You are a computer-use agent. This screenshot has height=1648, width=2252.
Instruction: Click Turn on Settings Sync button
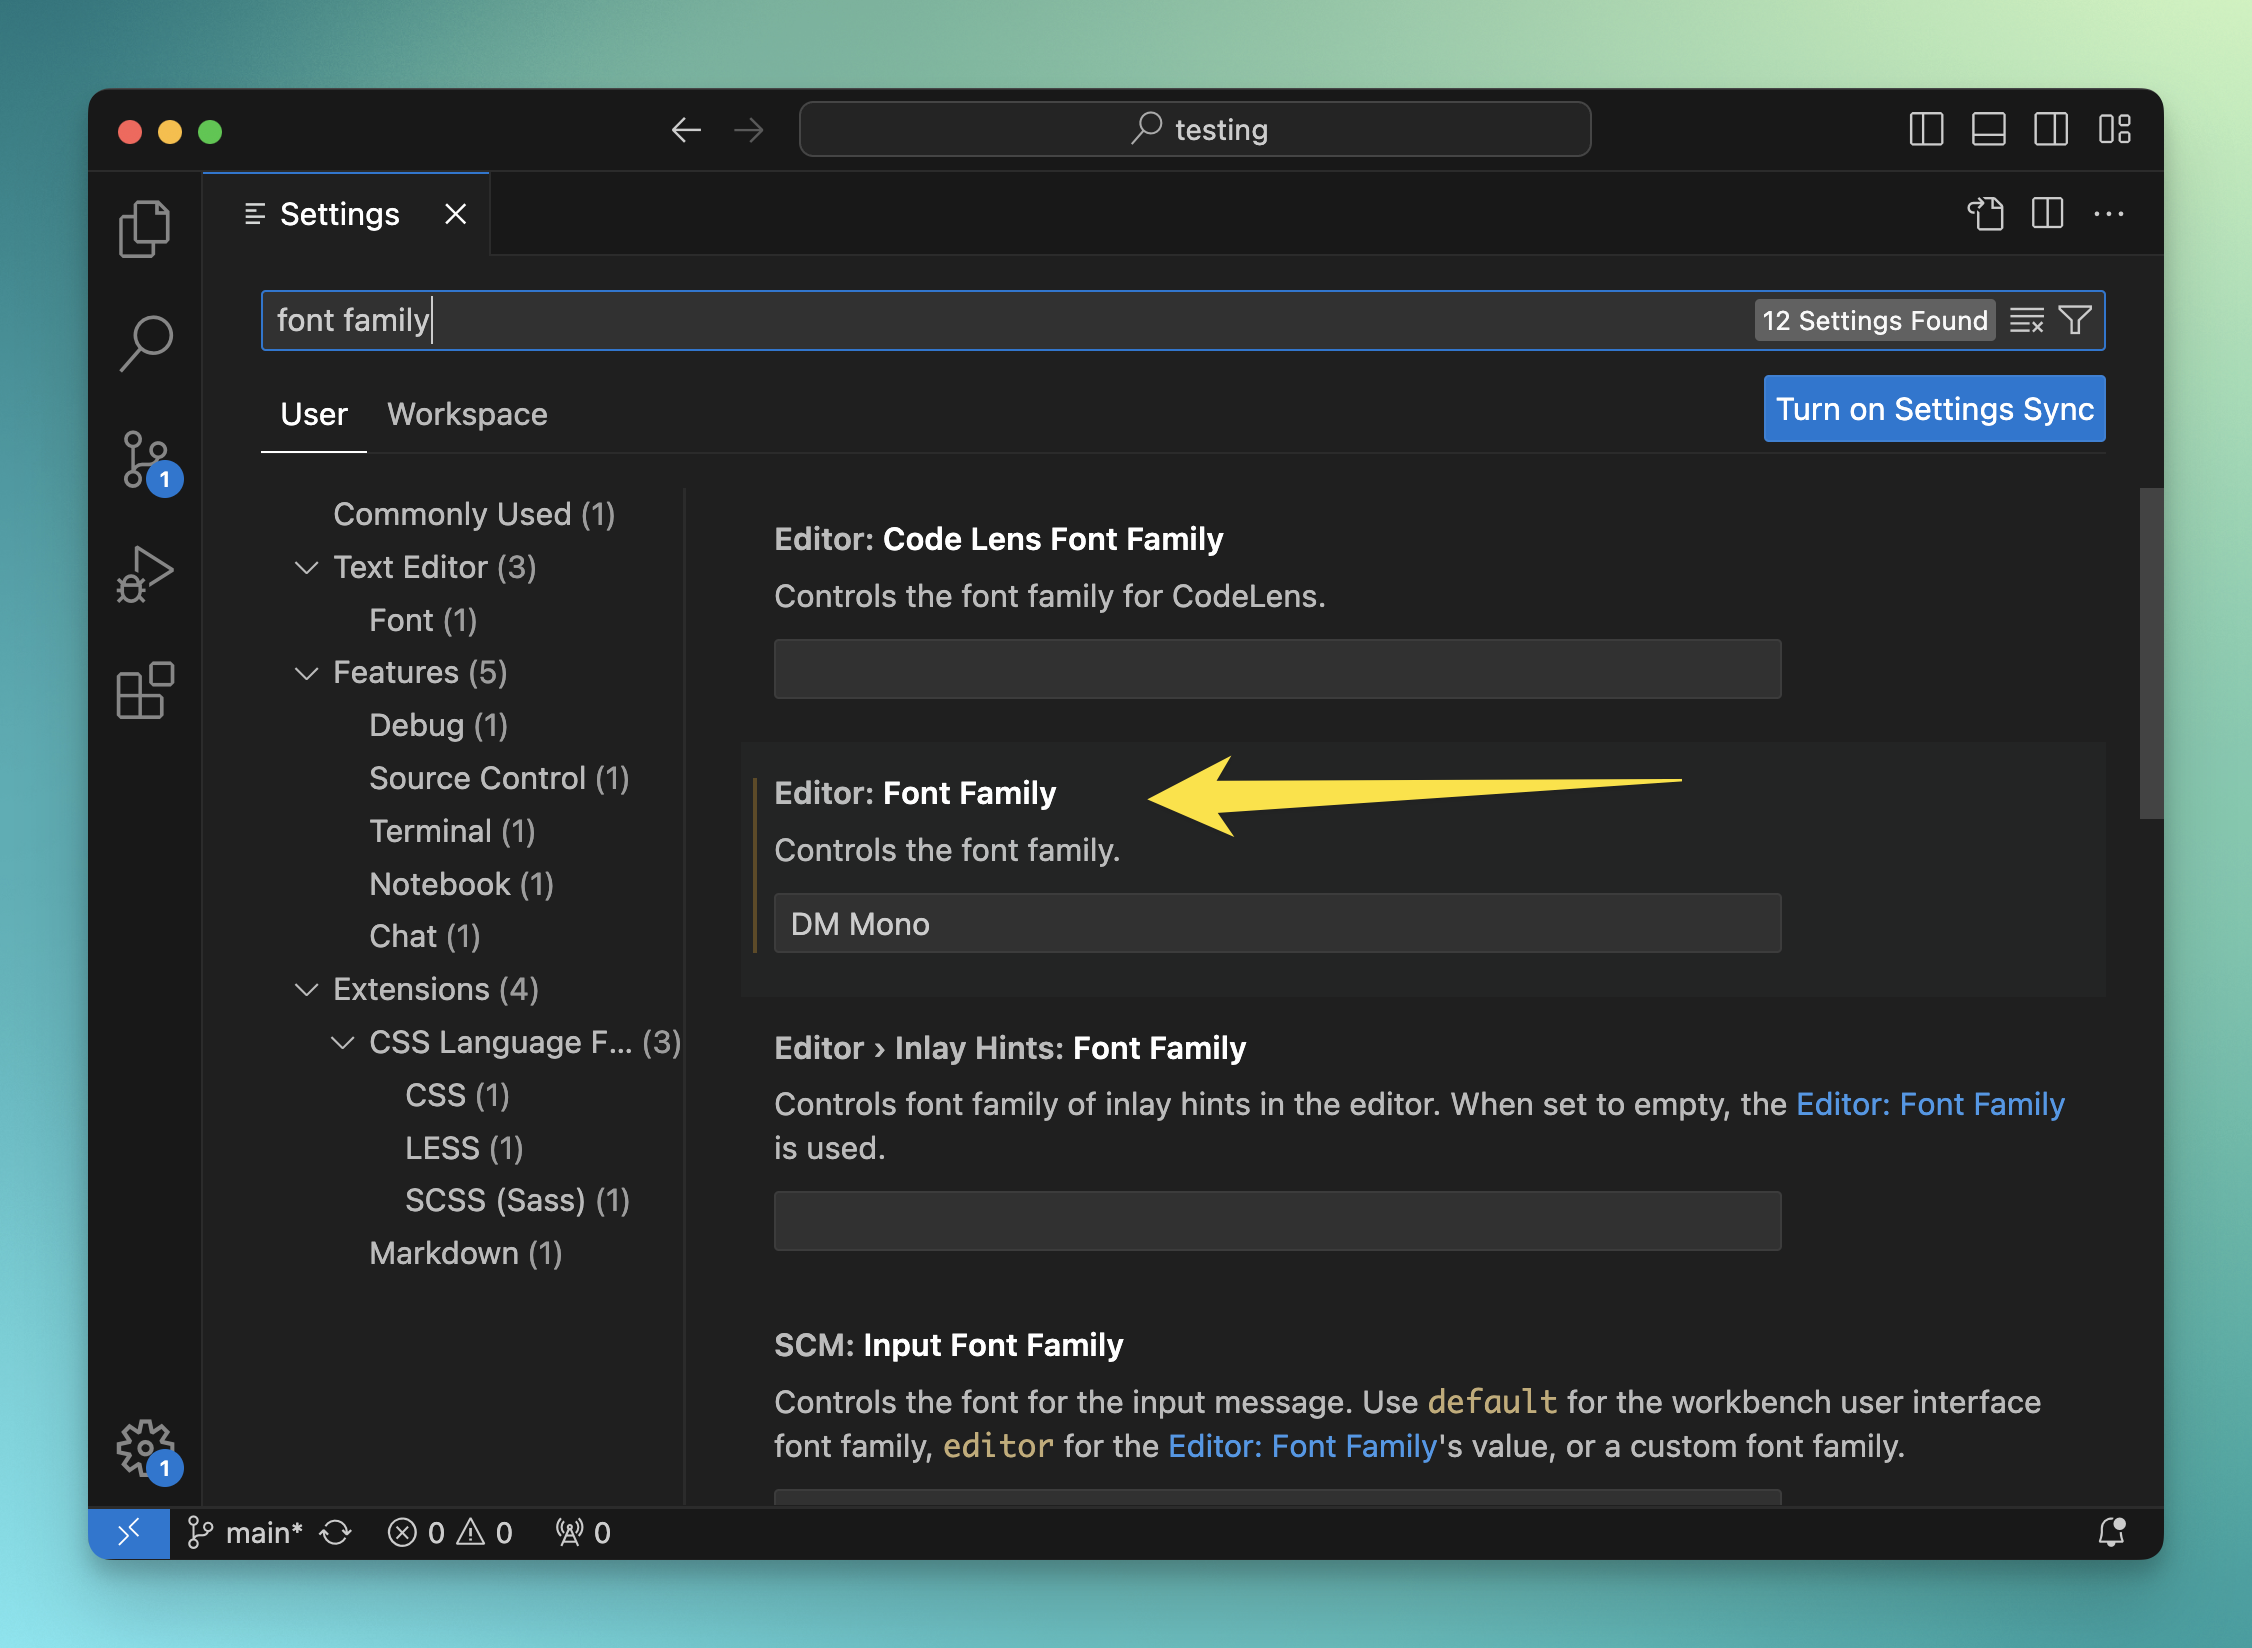click(x=1934, y=409)
